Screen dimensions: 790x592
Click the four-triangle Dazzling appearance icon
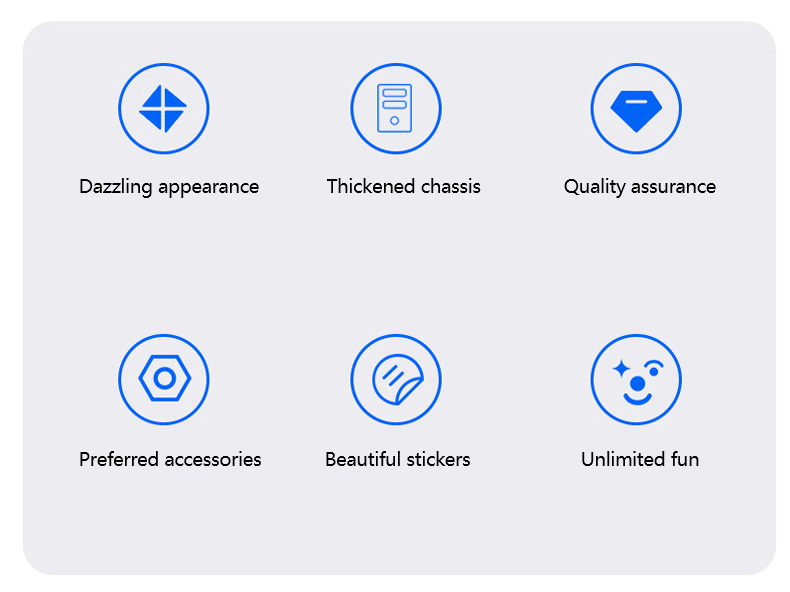163,108
